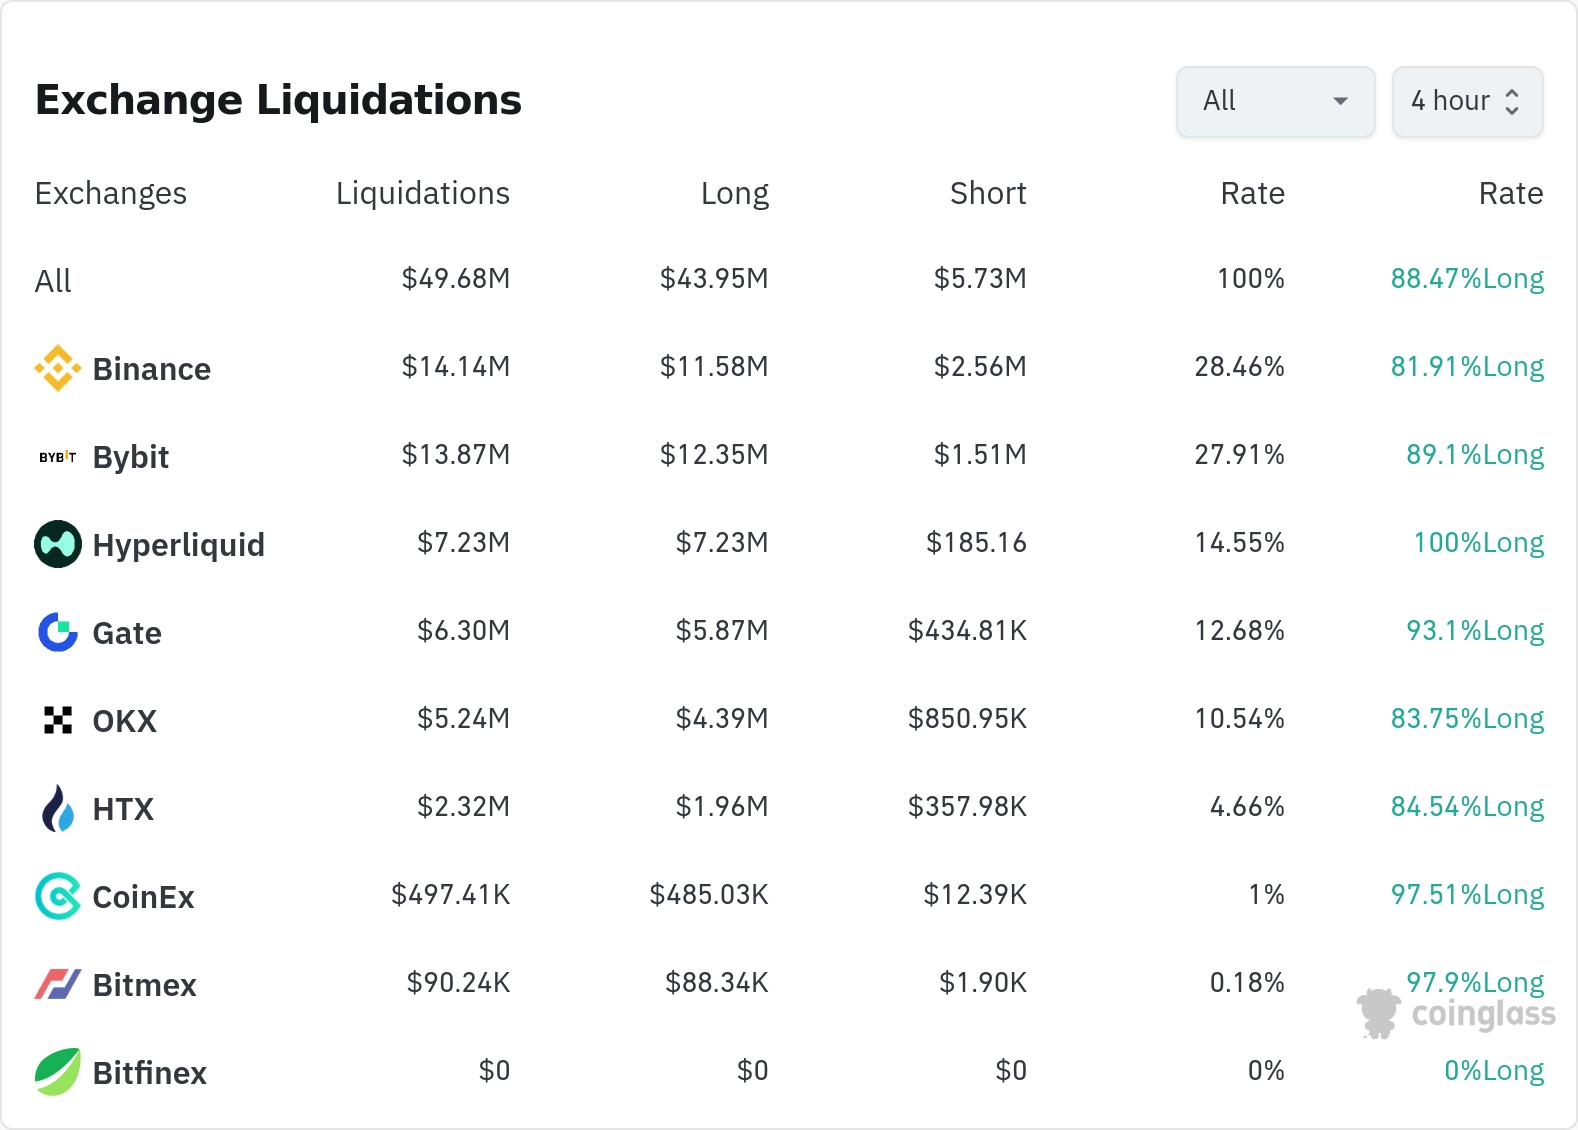
Task: Click the Bitmex logo icon
Action: coord(58,984)
